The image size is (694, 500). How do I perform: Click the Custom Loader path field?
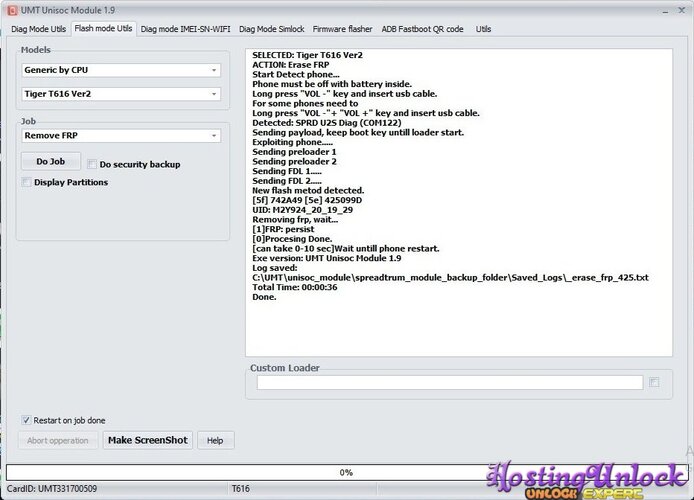pos(450,383)
